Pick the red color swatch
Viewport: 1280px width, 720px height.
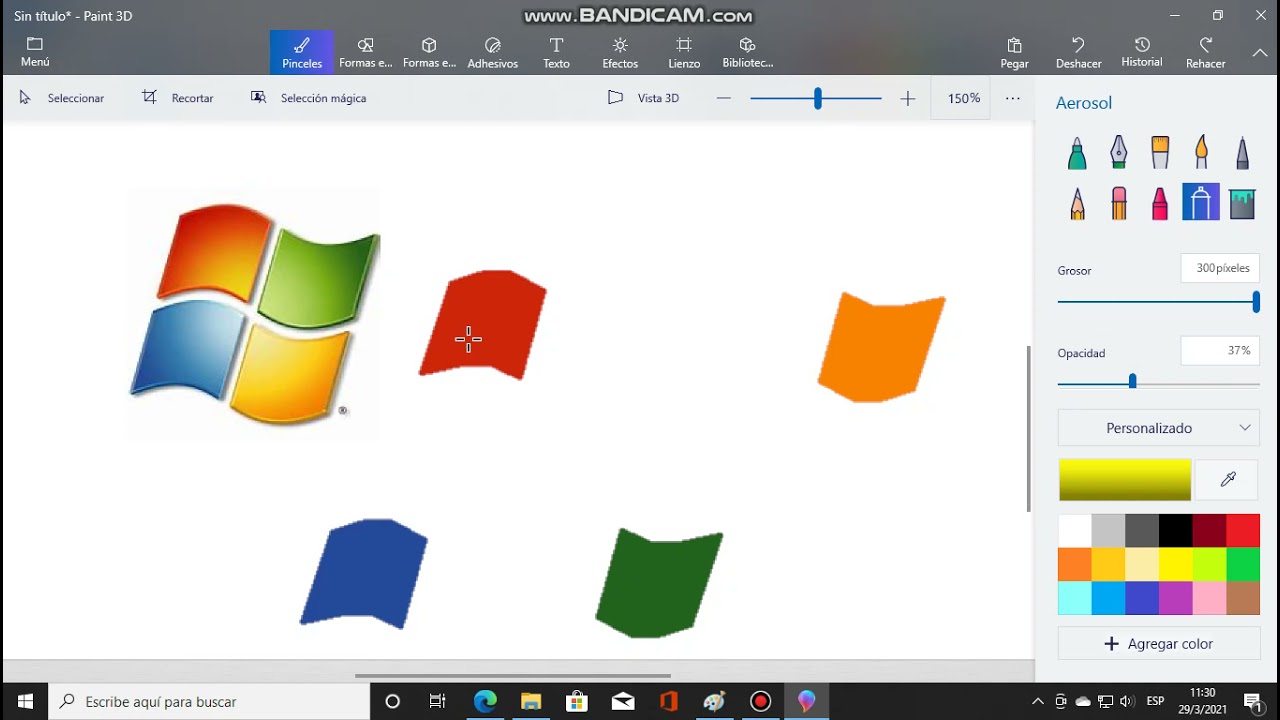[x=1243, y=531]
